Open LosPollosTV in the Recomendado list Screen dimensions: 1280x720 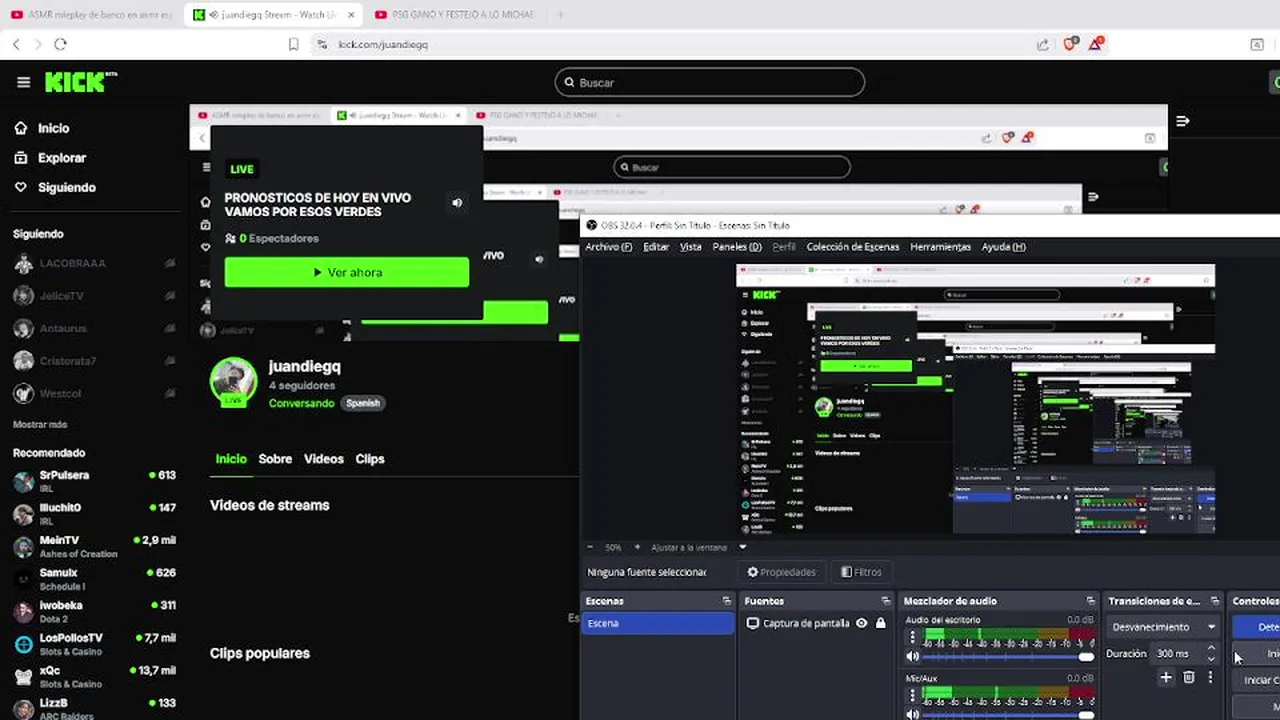pyautogui.click(x=94, y=644)
